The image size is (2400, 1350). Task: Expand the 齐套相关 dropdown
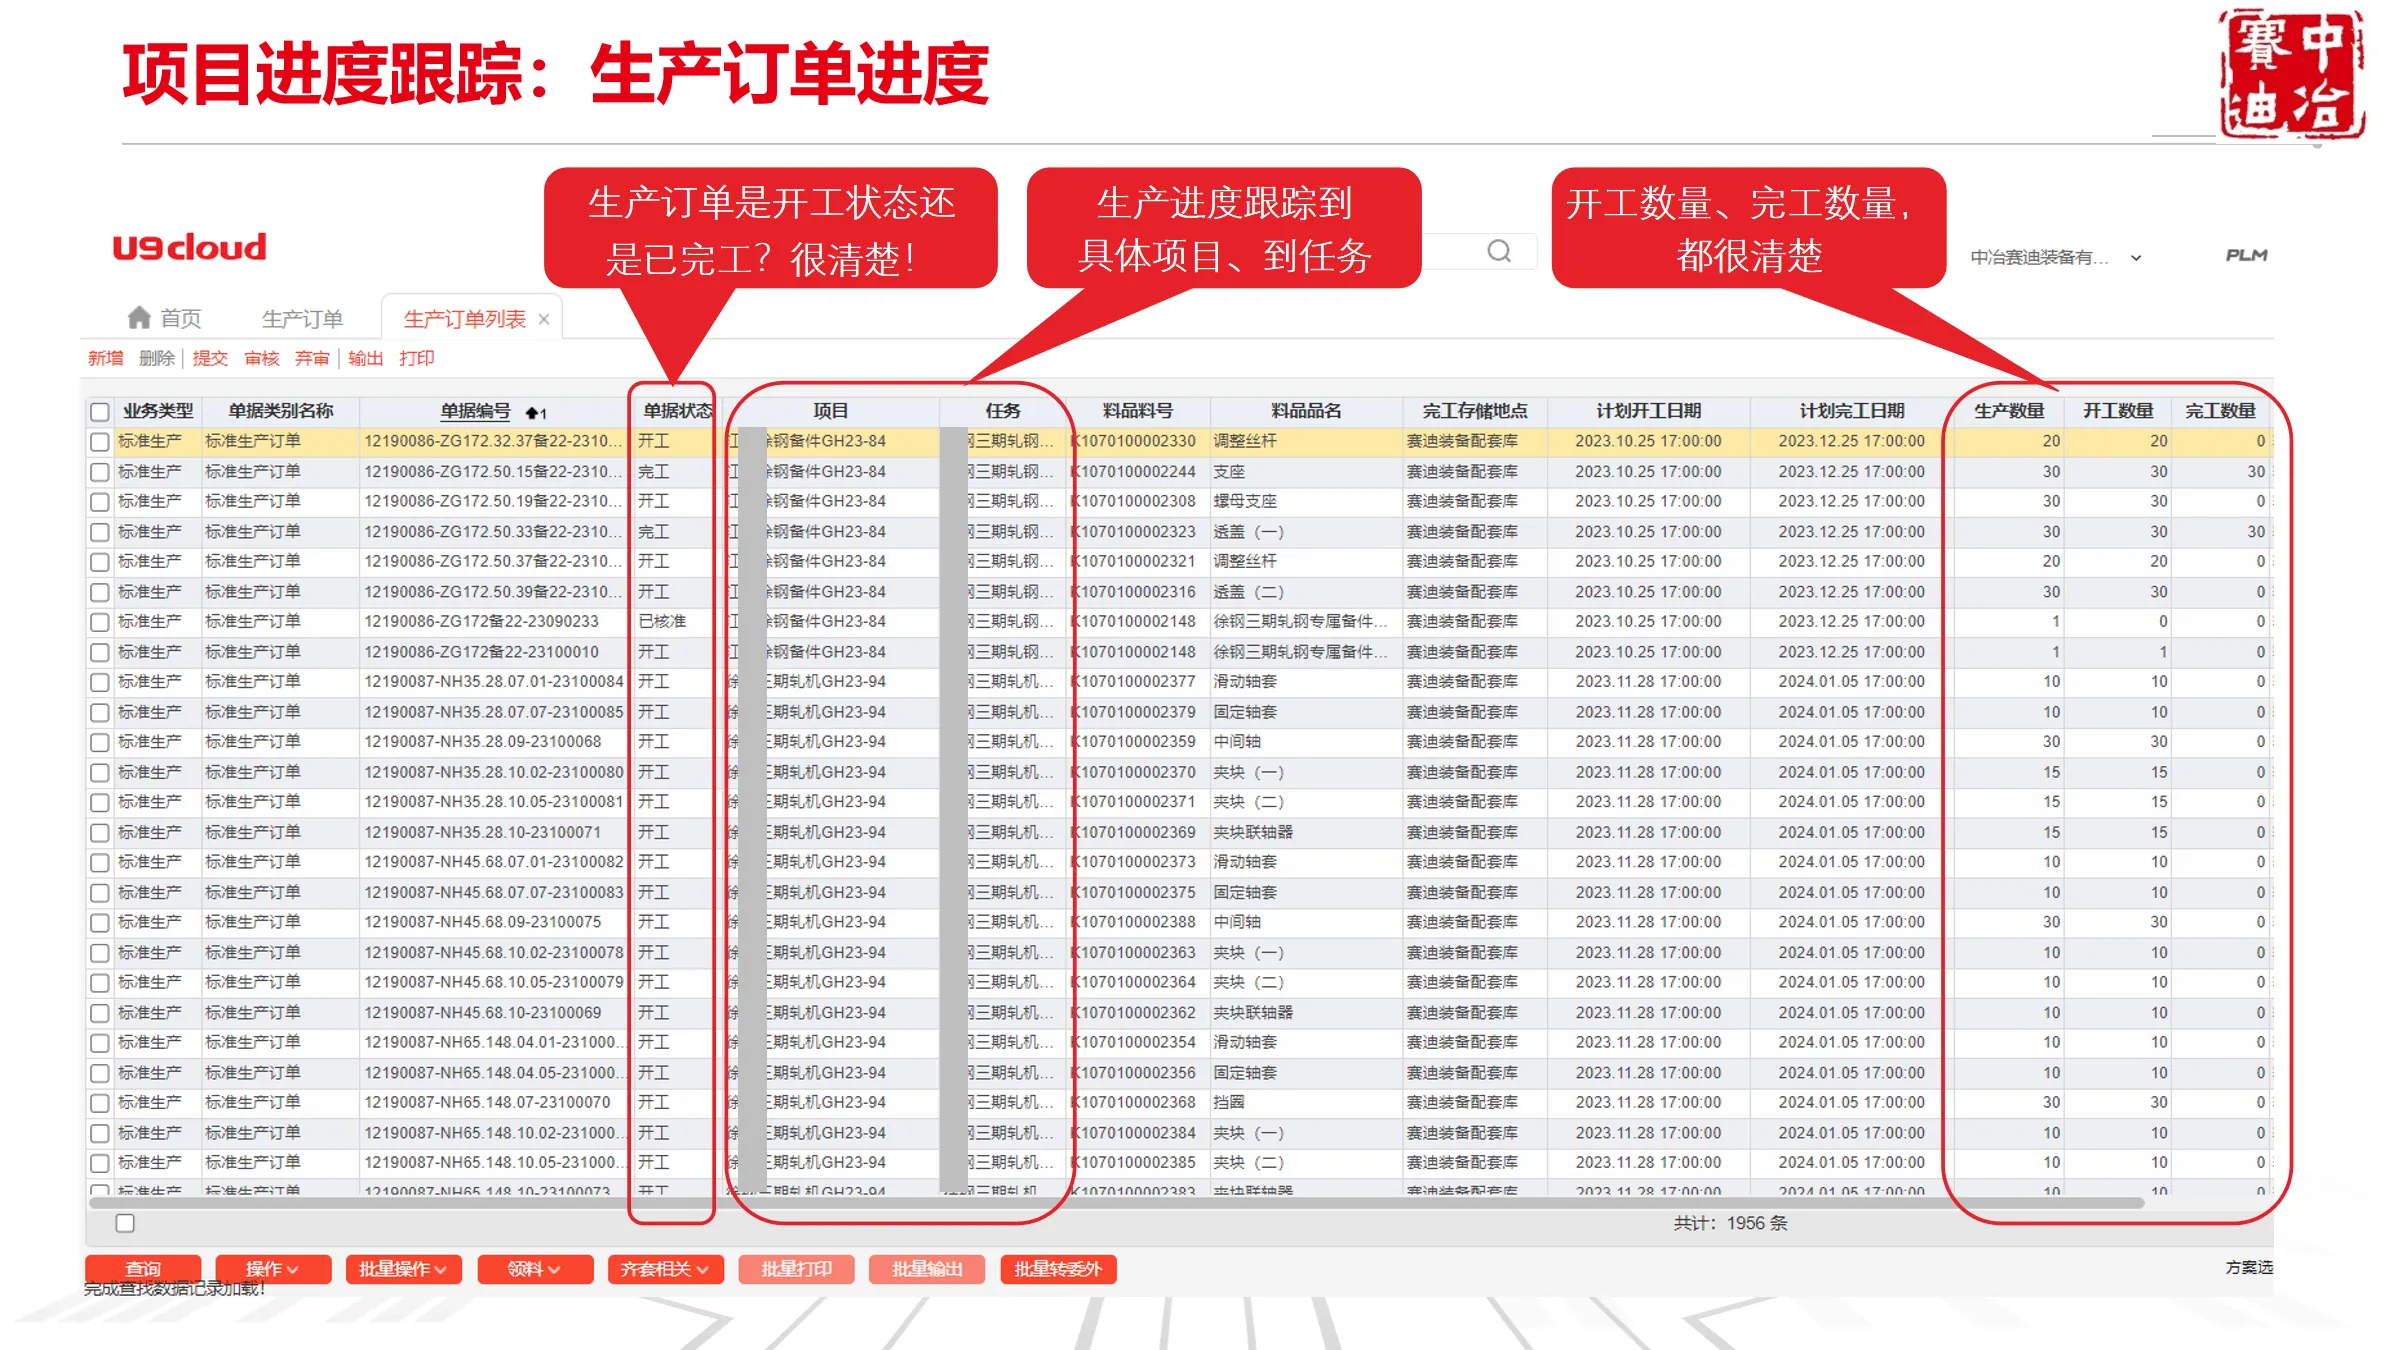pos(665,1269)
